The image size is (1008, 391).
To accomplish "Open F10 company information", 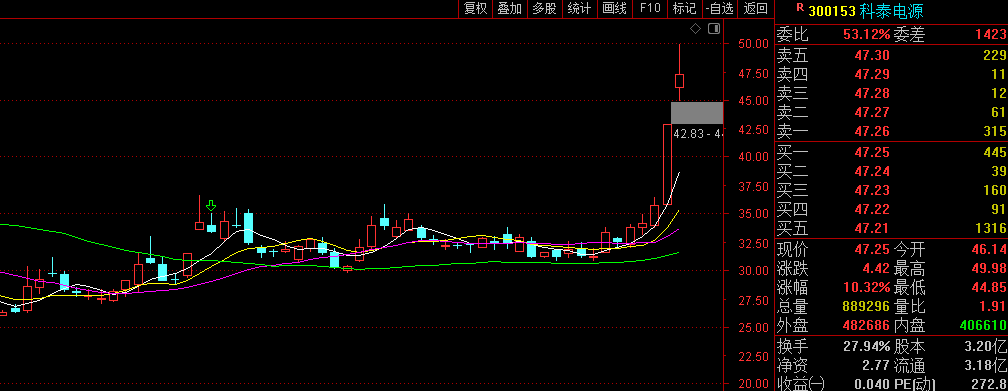I will [x=649, y=8].
